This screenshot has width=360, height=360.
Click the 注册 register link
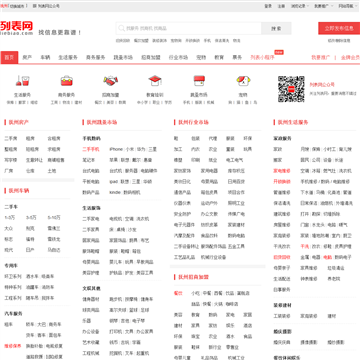click(281, 6)
